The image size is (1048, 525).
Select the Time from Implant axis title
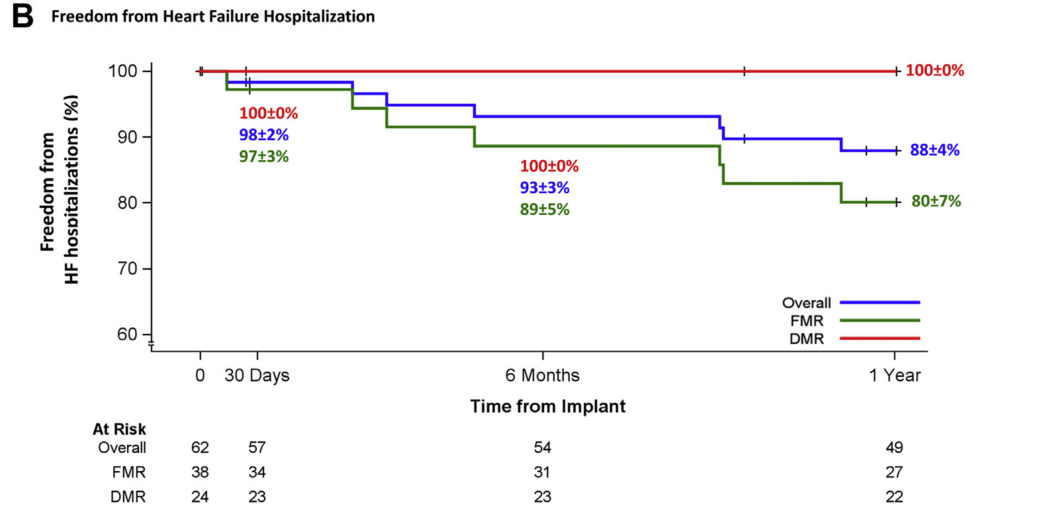(548, 406)
